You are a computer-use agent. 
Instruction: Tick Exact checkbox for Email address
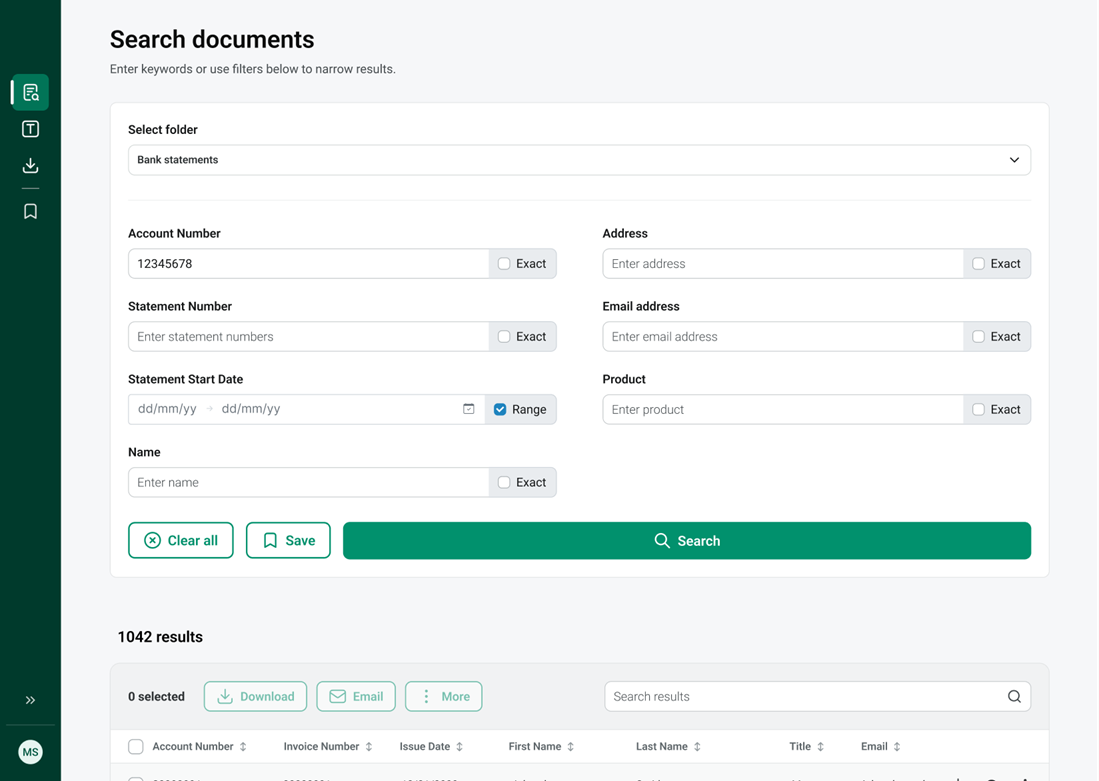[978, 337]
